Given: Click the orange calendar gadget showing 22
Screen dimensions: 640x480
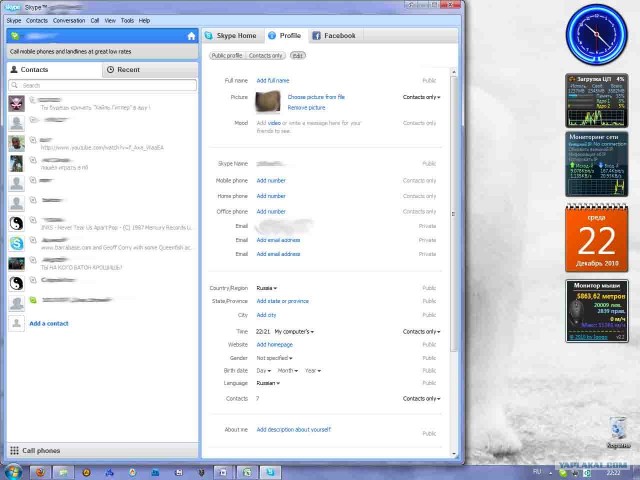Looking at the screenshot, I should coord(596,238).
